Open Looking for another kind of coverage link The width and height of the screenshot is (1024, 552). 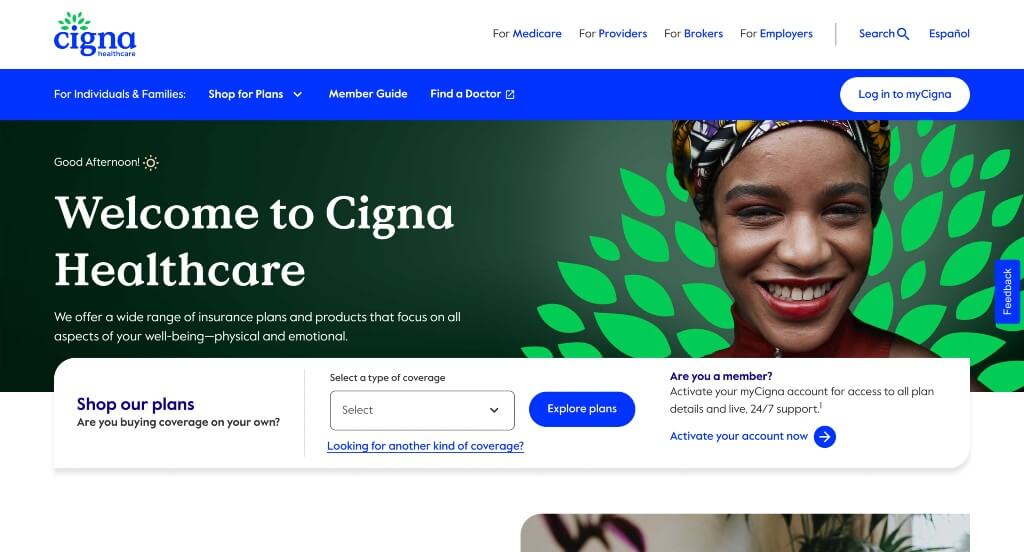tap(425, 446)
